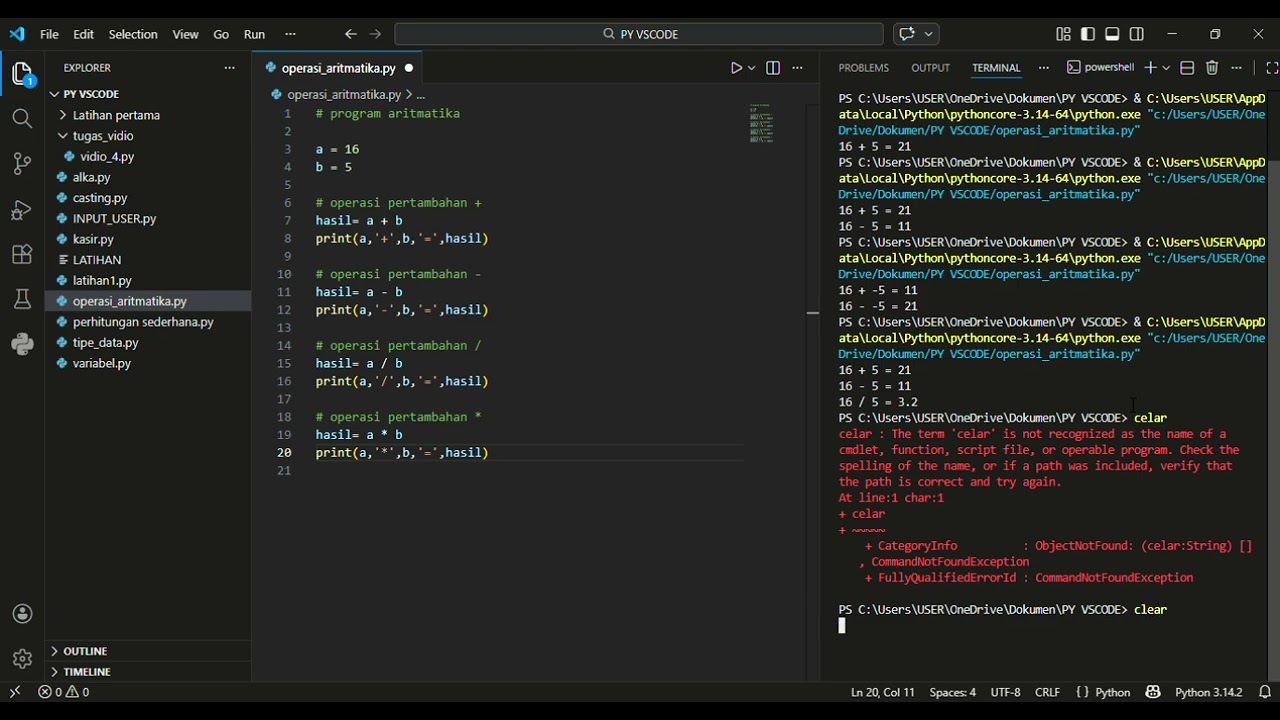Open the Python extension sidebar icon
This screenshot has width=1280, height=720.
pyautogui.click(x=22, y=344)
